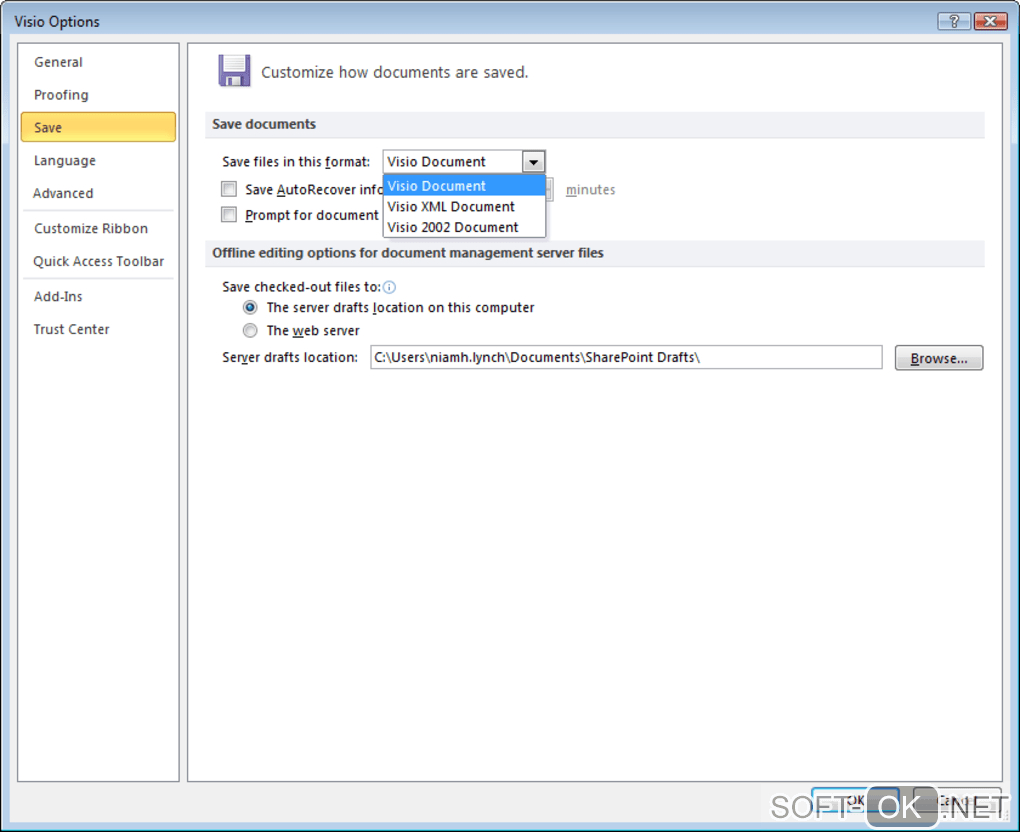Open Customize Ribbon settings

91,228
